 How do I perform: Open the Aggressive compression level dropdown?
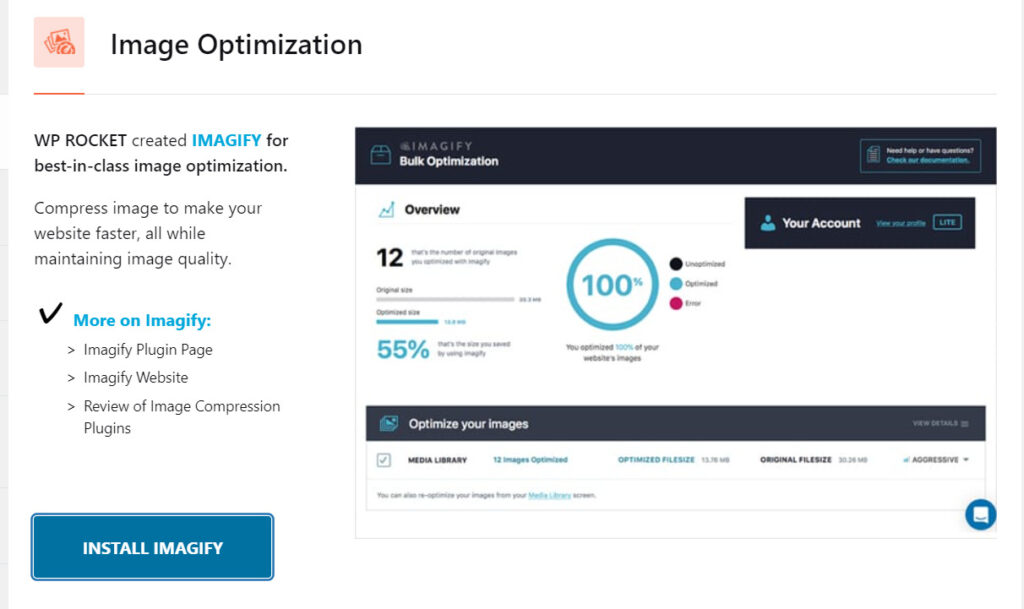936,460
